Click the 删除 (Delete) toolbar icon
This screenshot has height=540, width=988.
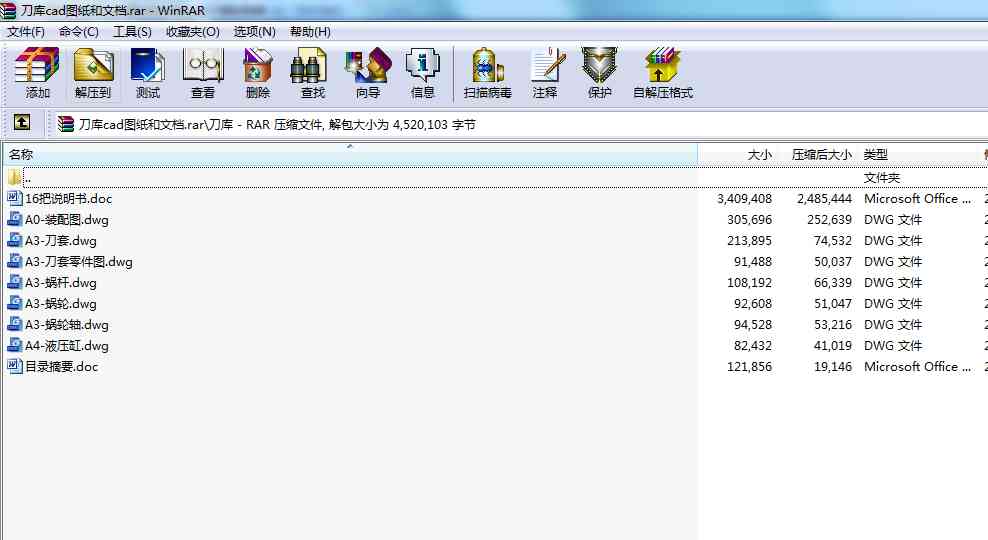click(258, 73)
